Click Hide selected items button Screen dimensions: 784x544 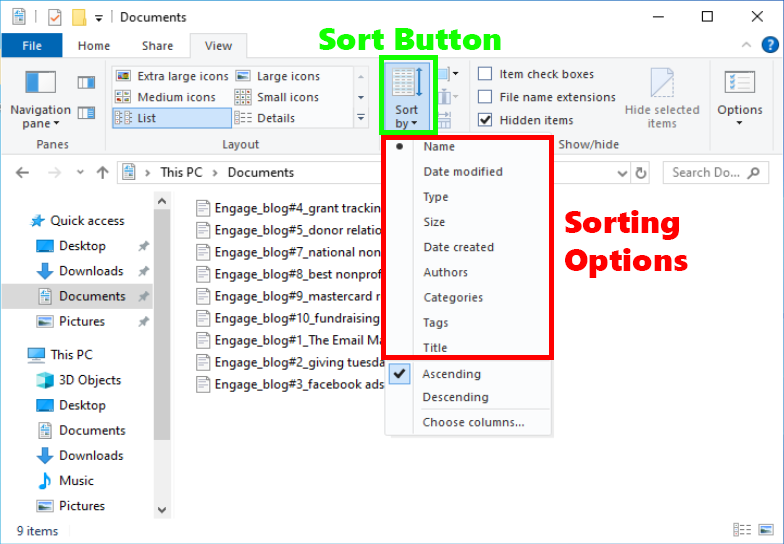(x=662, y=98)
